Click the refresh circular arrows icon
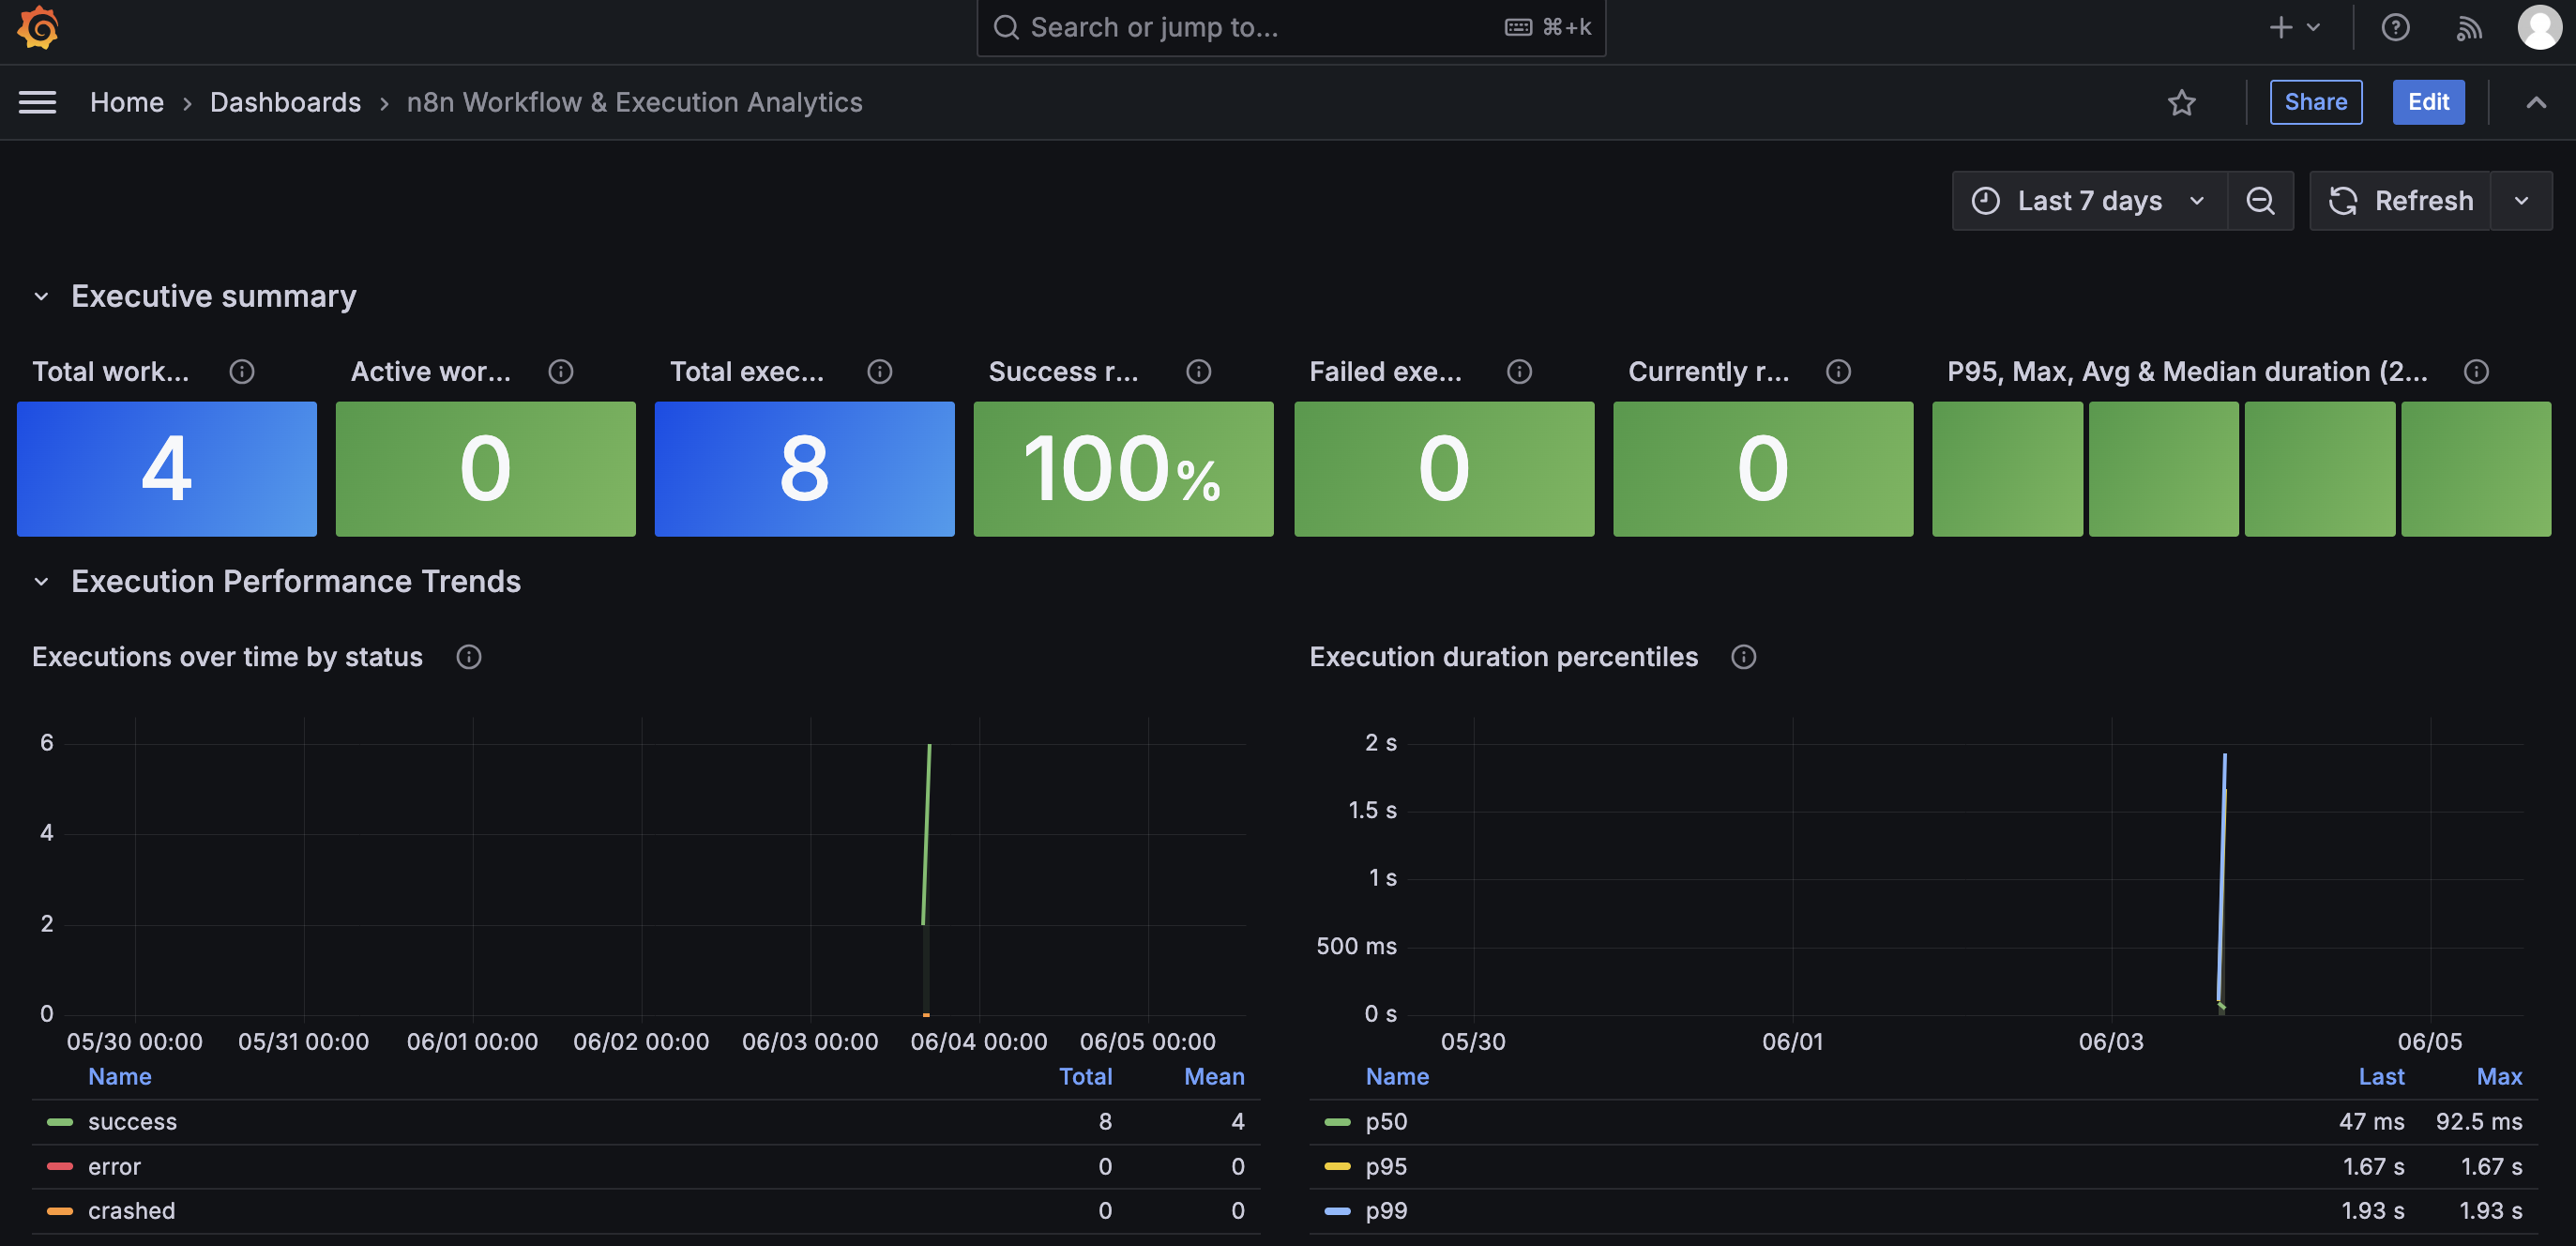The image size is (2576, 1246). tap(2343, 201)
